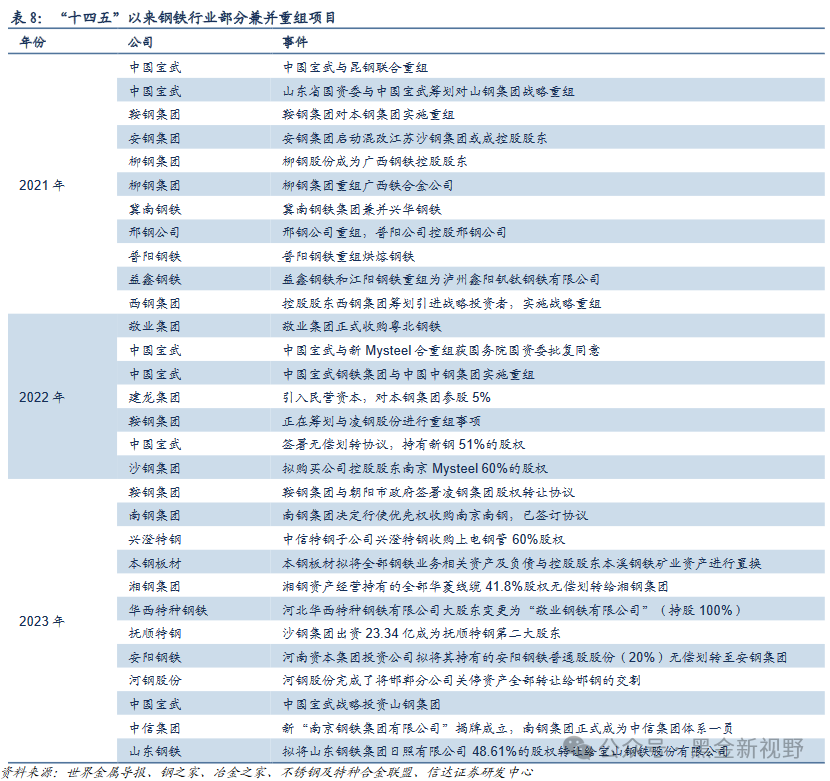Viewport: 830px width, 781px height.
Task: Select the "抚顺特钢" company cell
Action: (x=155, y=633)
